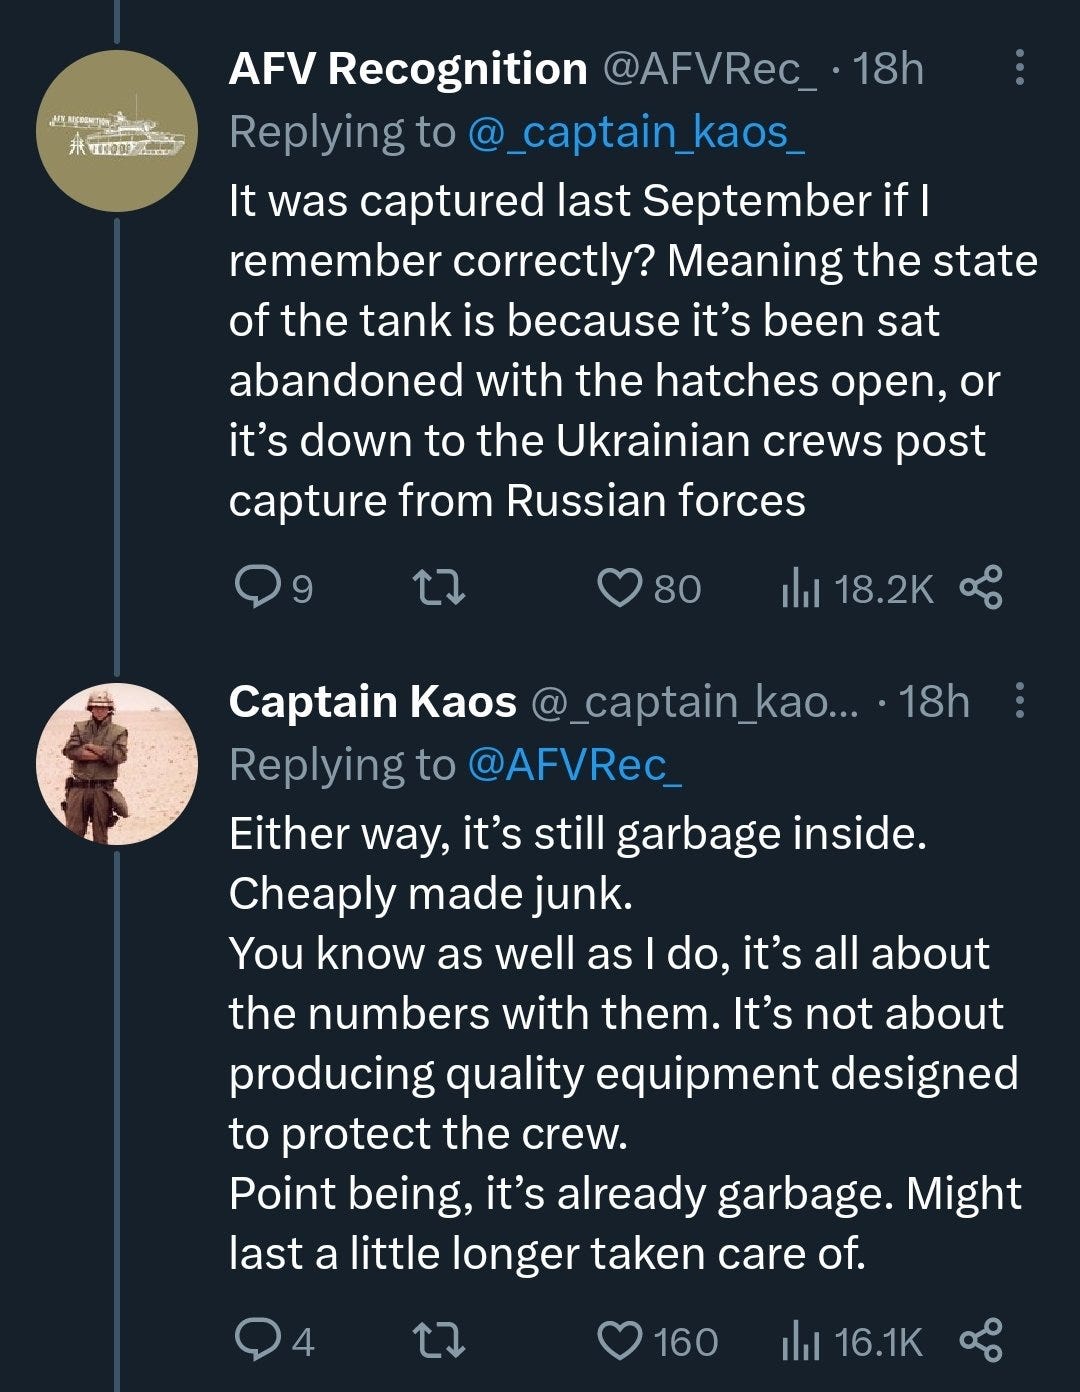Open the @AFVRec_ mention link
Image resolution: width=1080 pixels, height=1392 pixels.
[x=574, y=765]
